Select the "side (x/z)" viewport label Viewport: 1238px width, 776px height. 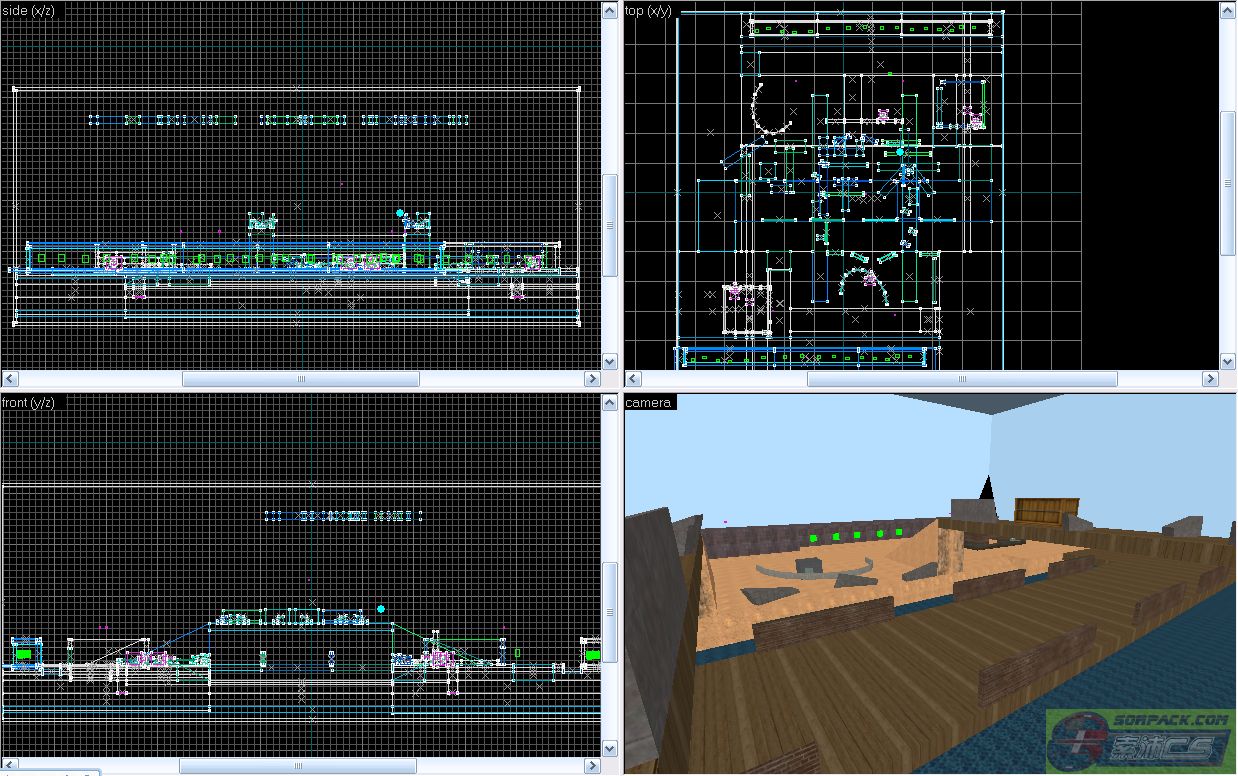coord(29,10)
